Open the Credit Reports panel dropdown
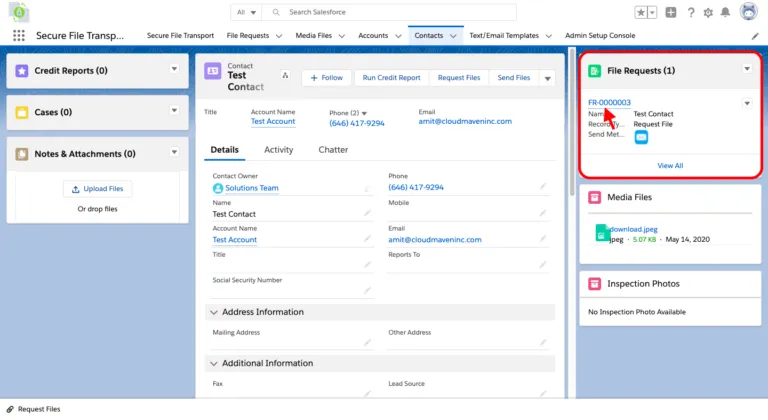 pos(174,69)
